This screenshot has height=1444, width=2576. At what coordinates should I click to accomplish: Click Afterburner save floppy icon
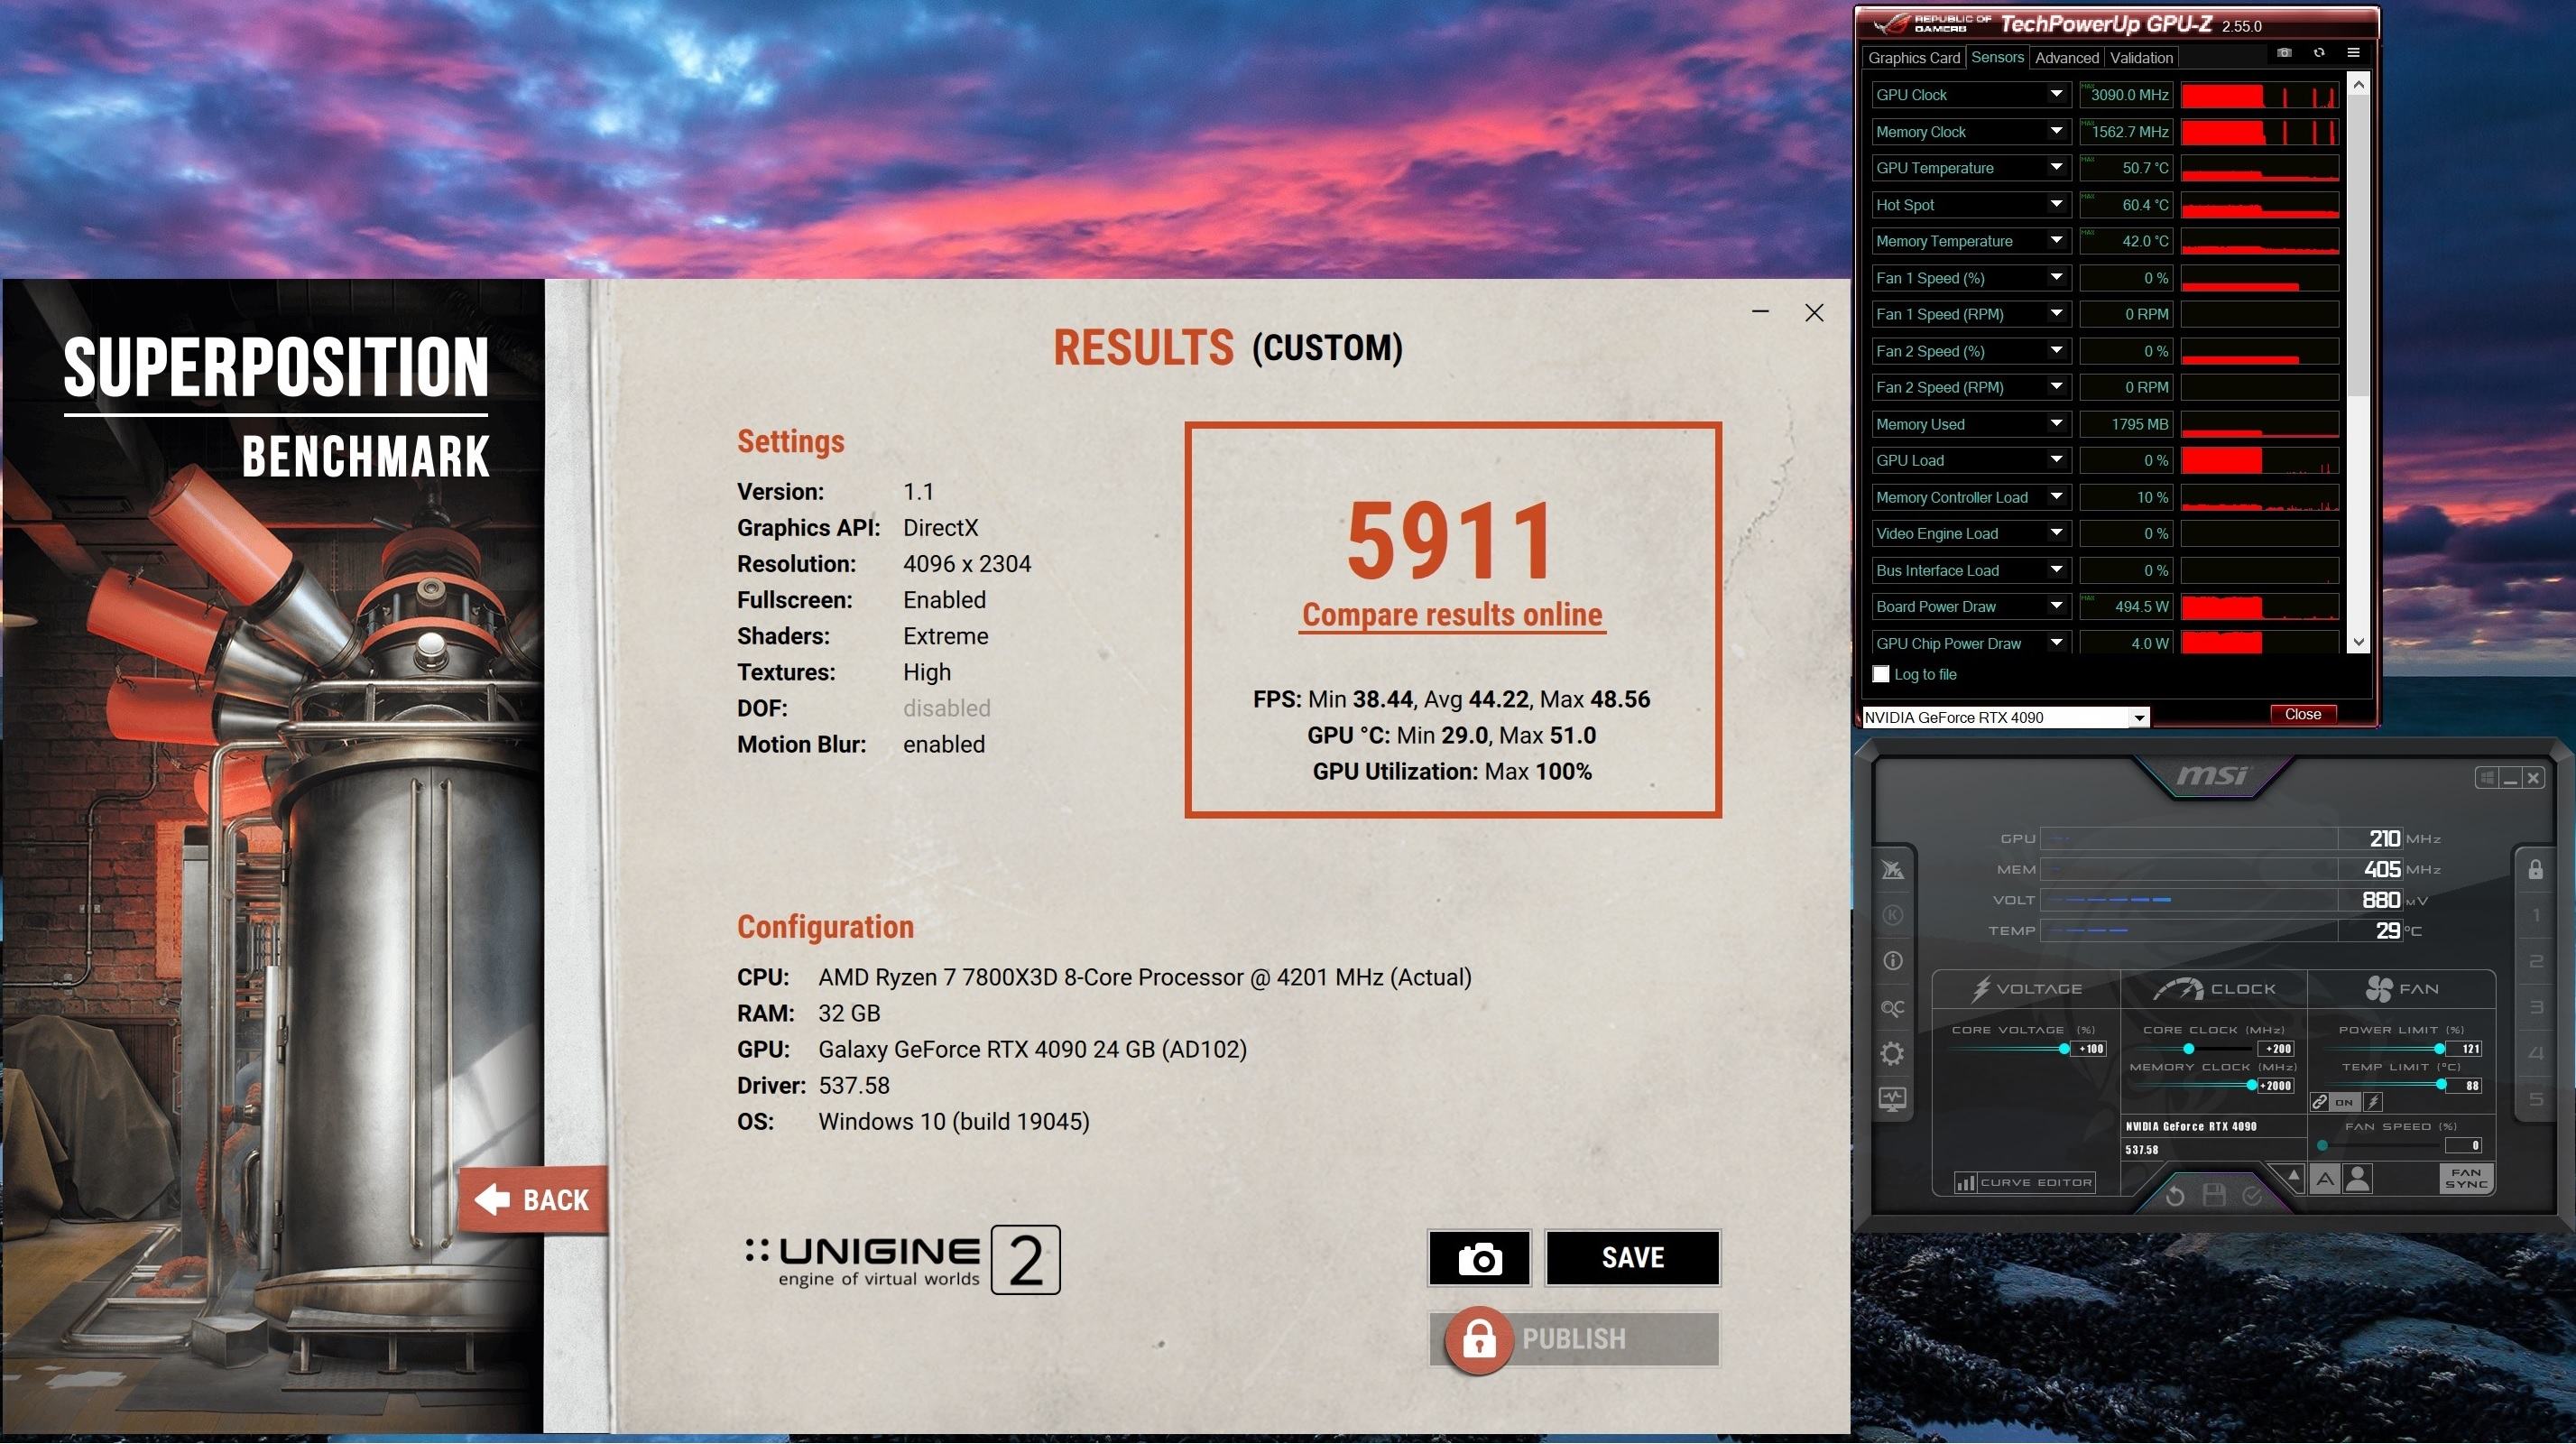[x=2214, y=1195]
